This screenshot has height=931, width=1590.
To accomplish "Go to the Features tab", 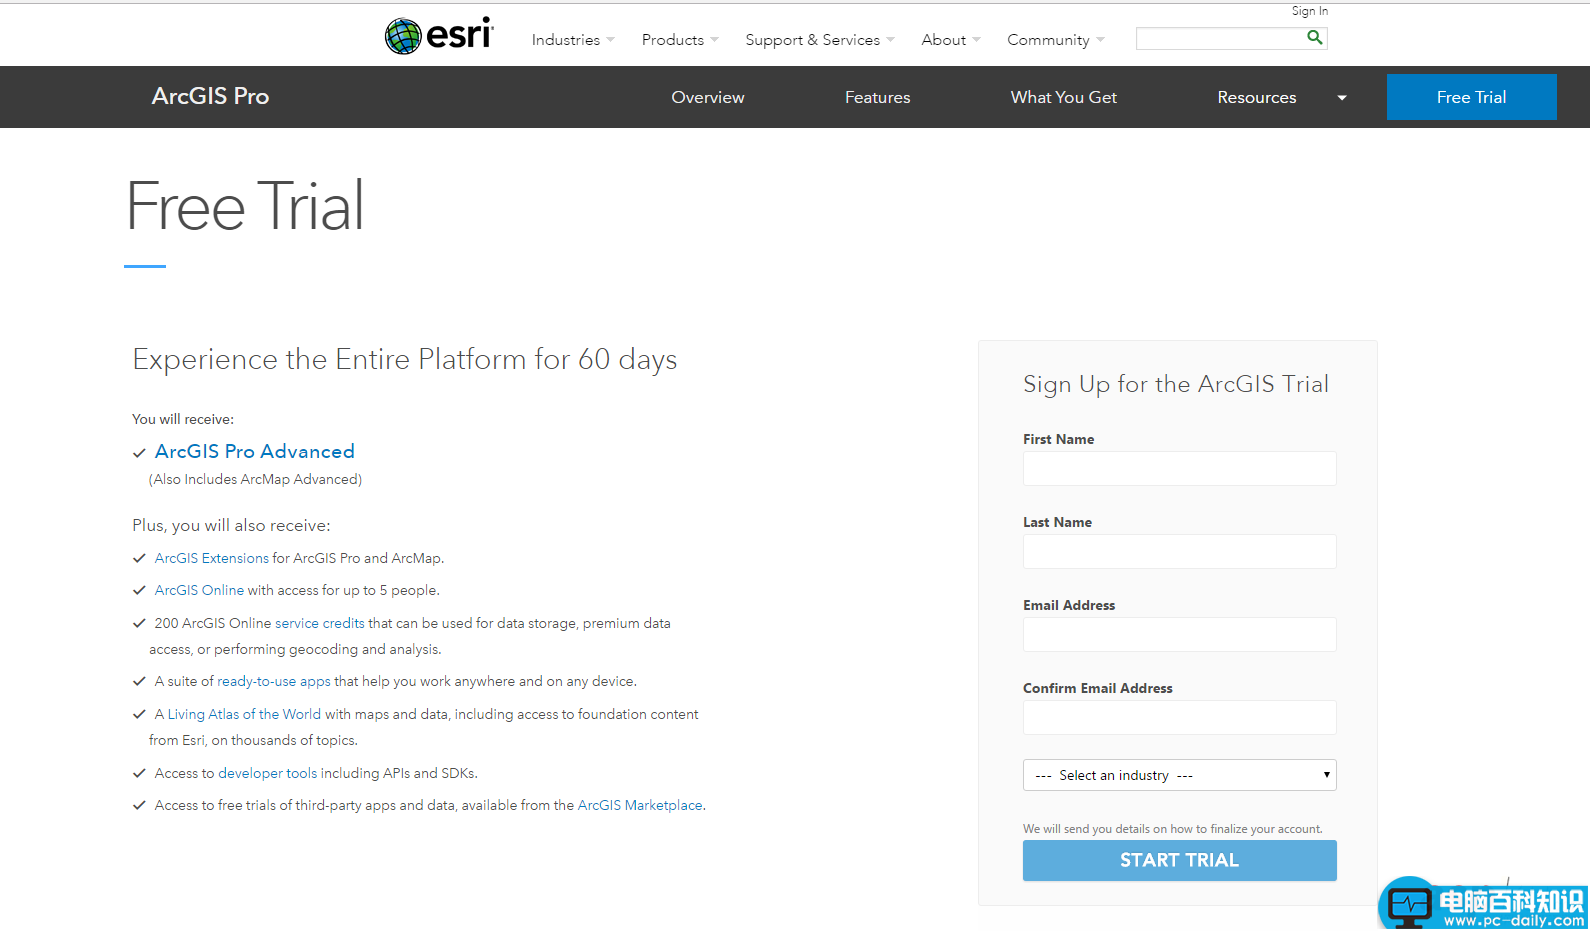I will 878,97.
